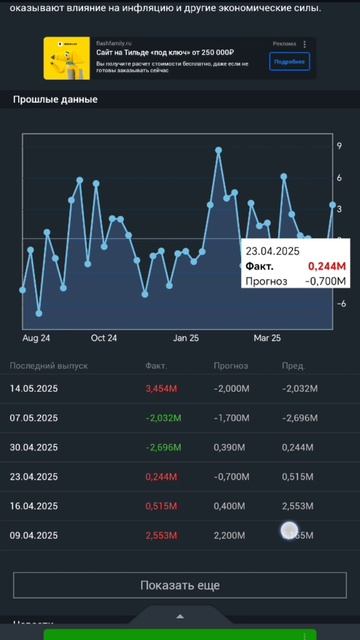Screen dimensions: 360x640
Task: Click the 'Последний выпуск' column header
Action: click(49, 366)
